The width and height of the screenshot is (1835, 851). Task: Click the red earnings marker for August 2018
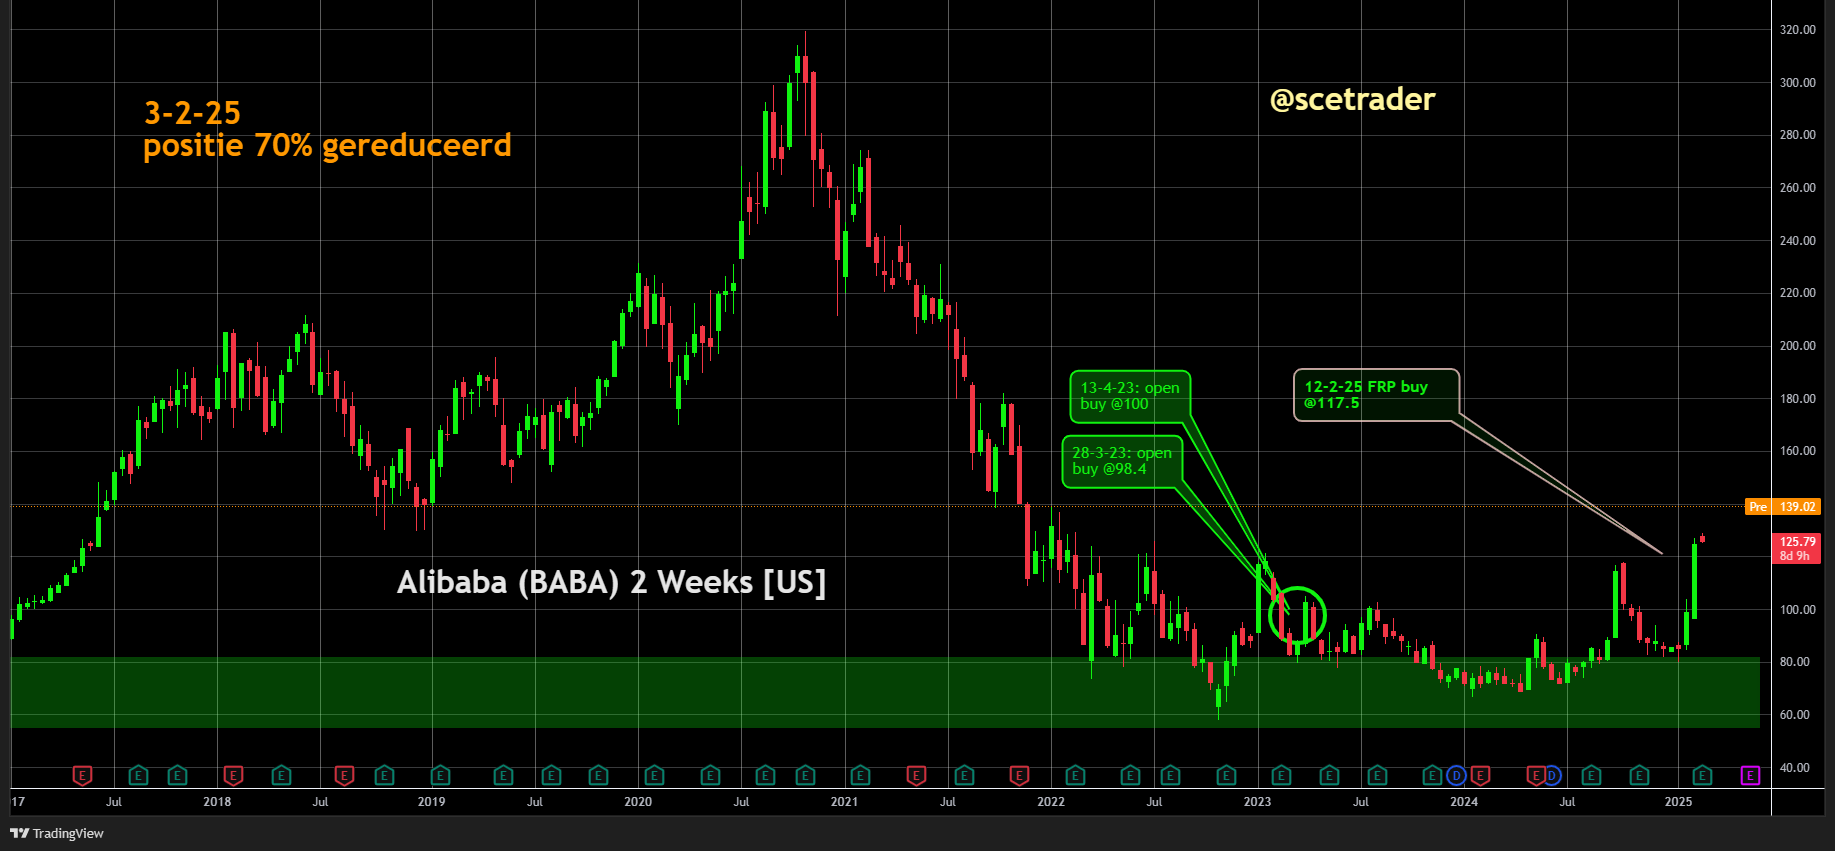click(x=345, y=775)
